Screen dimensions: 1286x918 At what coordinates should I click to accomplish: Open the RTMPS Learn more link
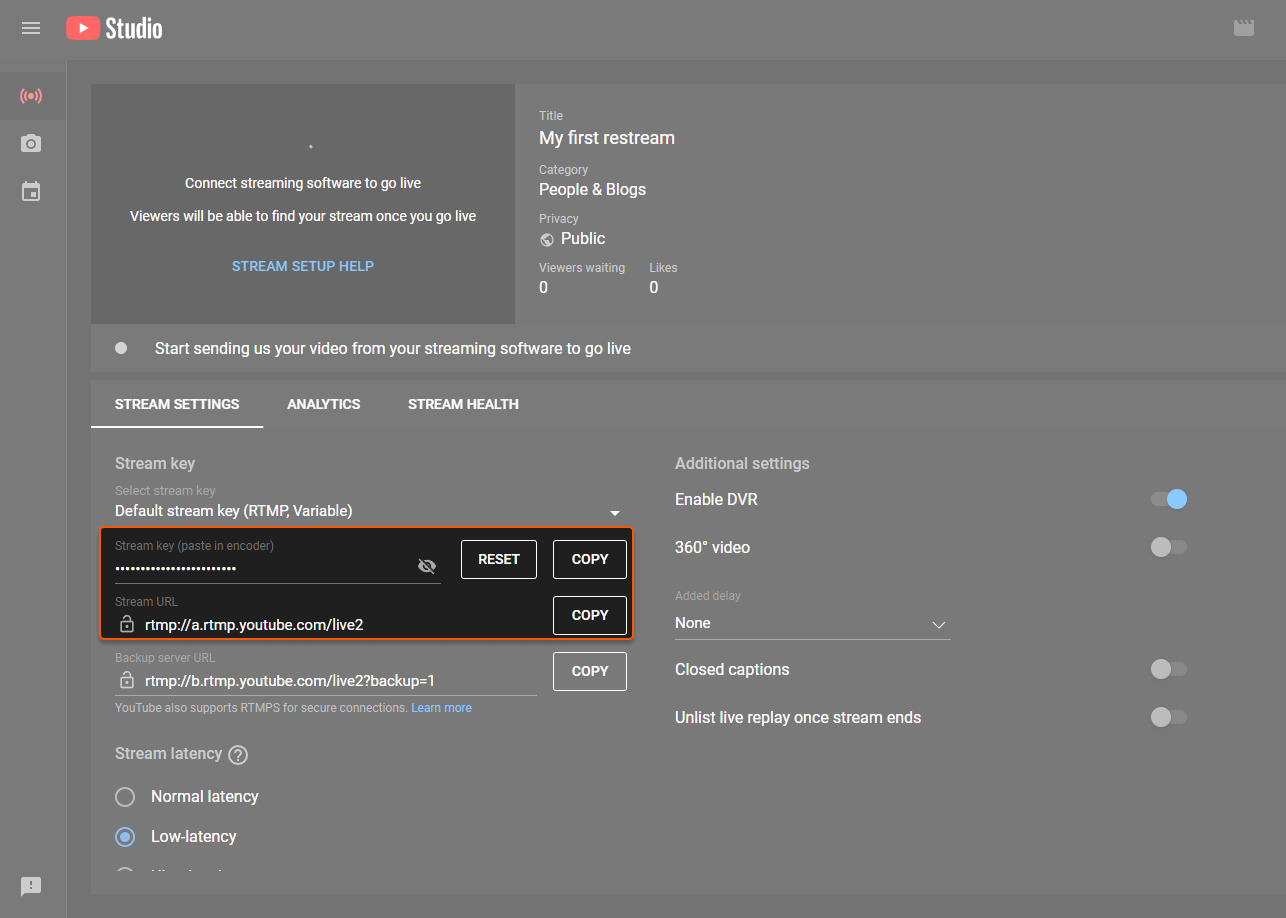click(441, 707)
